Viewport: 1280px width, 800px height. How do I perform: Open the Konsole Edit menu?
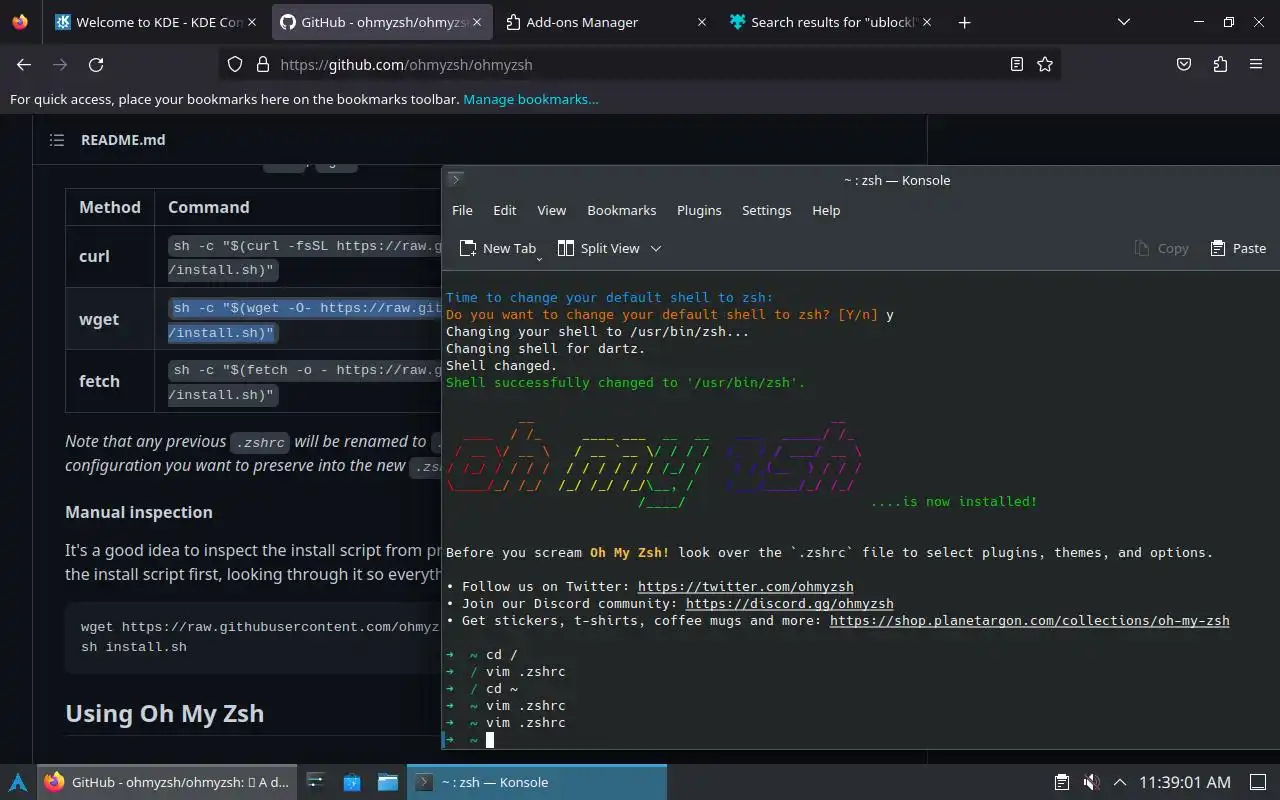click(505, 210)
